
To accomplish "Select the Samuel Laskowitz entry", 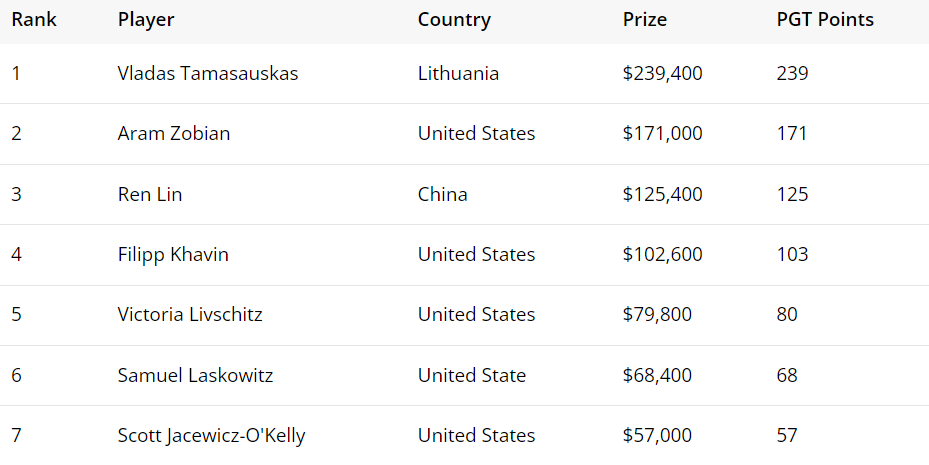I will 195,375.
